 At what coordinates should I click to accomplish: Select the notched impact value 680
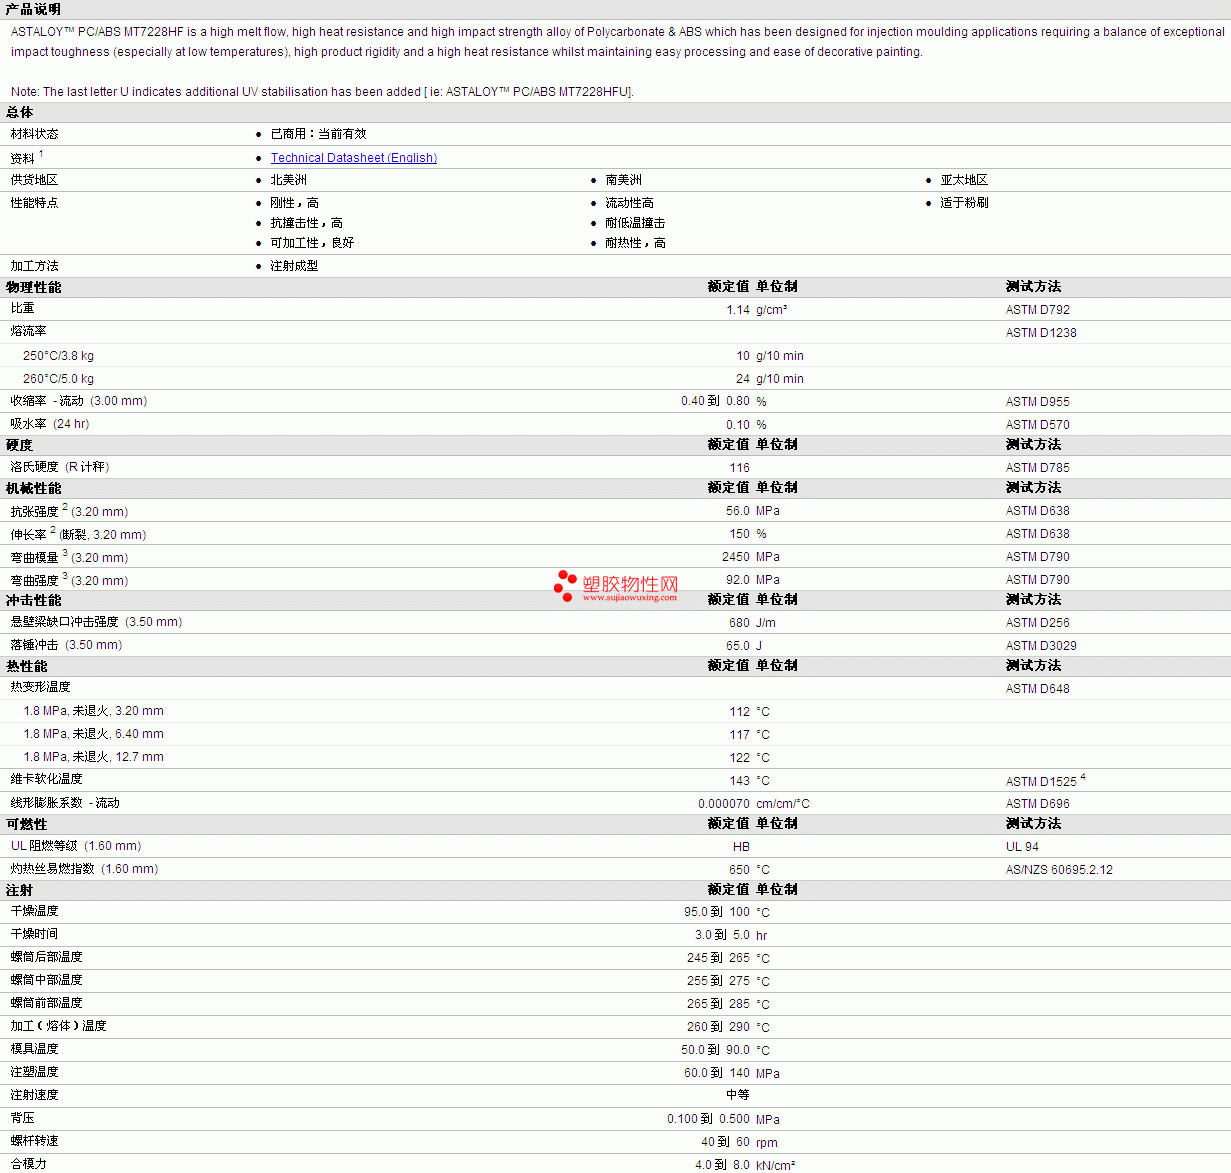[x=739, y=623]
